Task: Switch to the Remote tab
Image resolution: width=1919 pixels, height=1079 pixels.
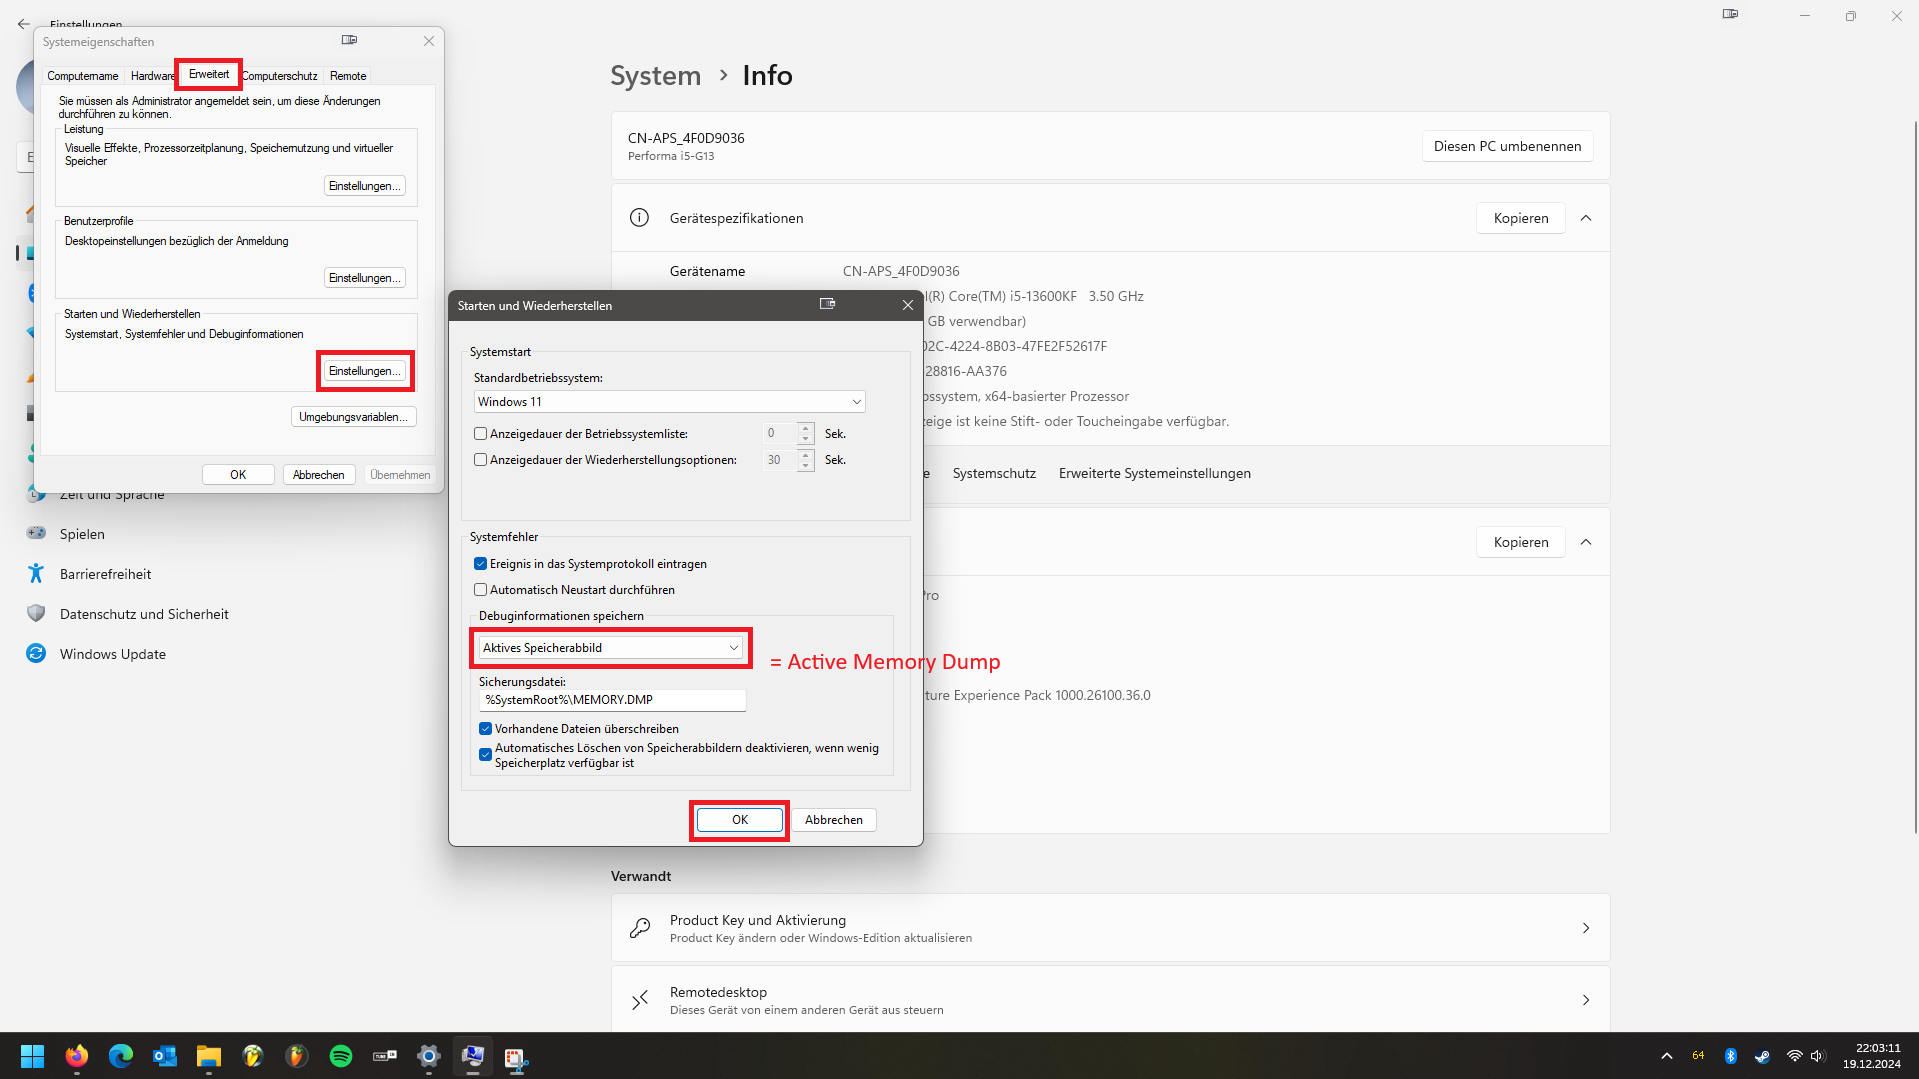Action: tap(348, 76)
